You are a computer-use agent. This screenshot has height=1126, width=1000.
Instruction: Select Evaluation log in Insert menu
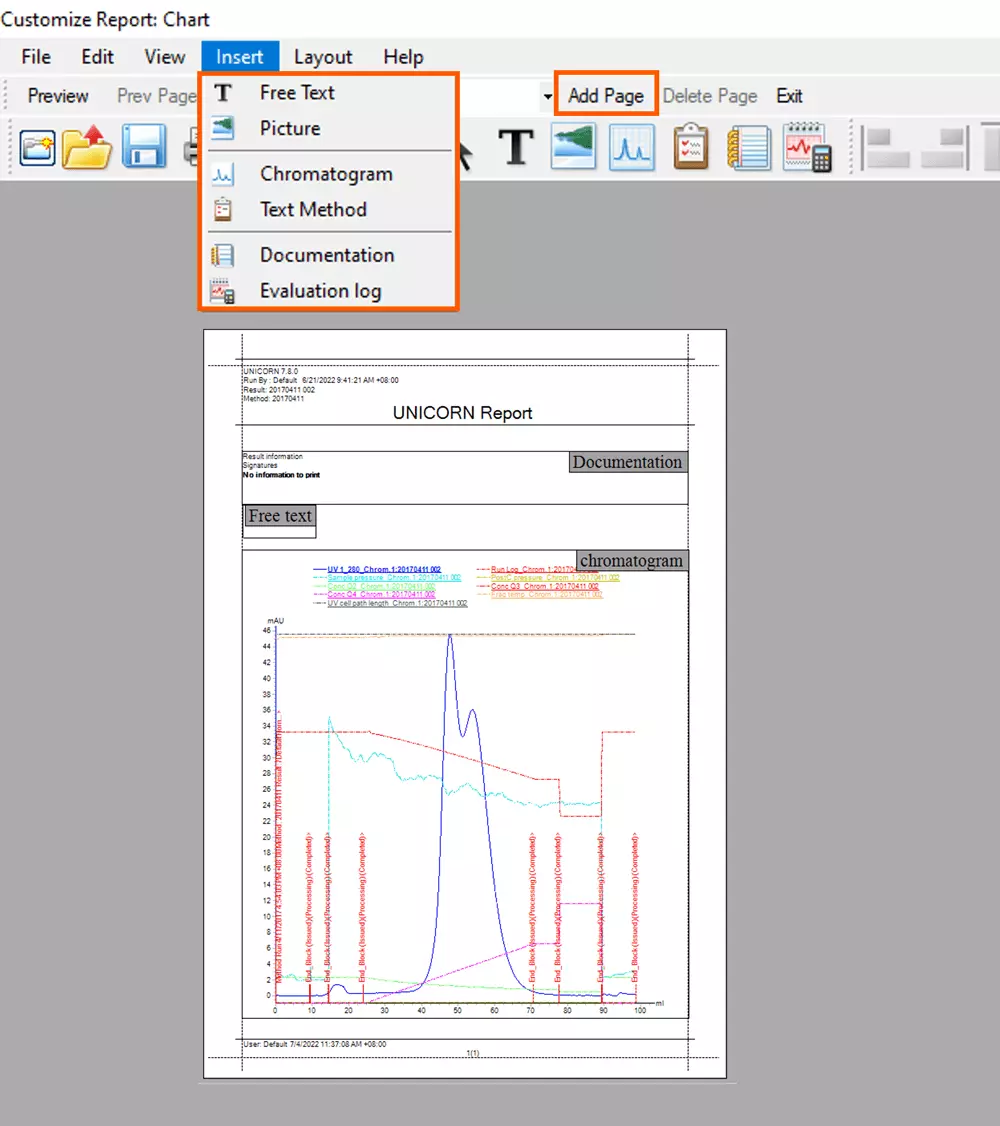[x=320, y=291]
